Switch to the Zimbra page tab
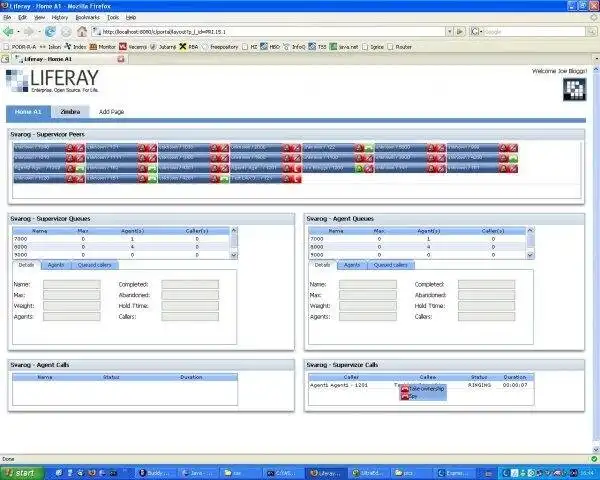600x480 pixels. click(70, 112)
